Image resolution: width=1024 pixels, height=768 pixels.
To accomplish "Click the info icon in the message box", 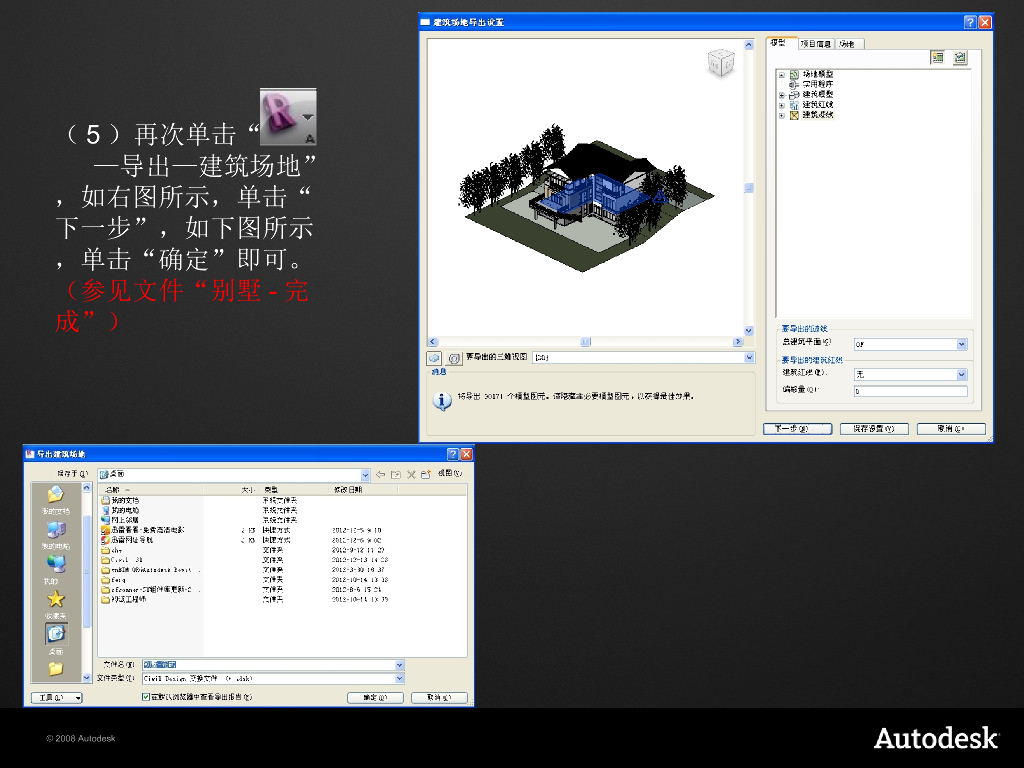I will pos(442,401).
